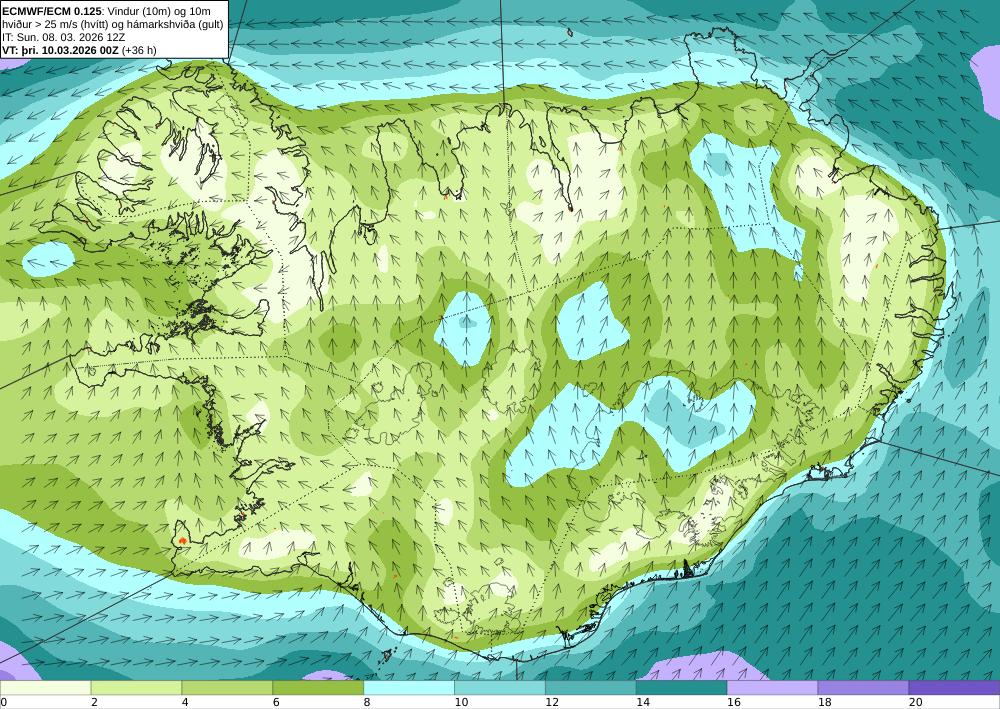Click the legend label '2'
Image resolution: width=1000 pixels, height=709 pixels.
tap(94, 702)
